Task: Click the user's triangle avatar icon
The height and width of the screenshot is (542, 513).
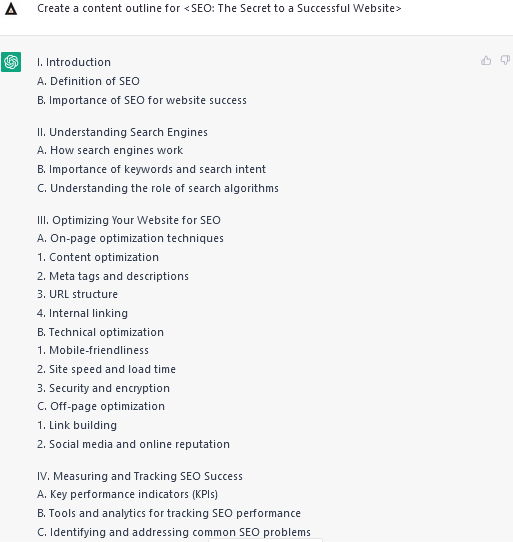Action: (11, 9)
